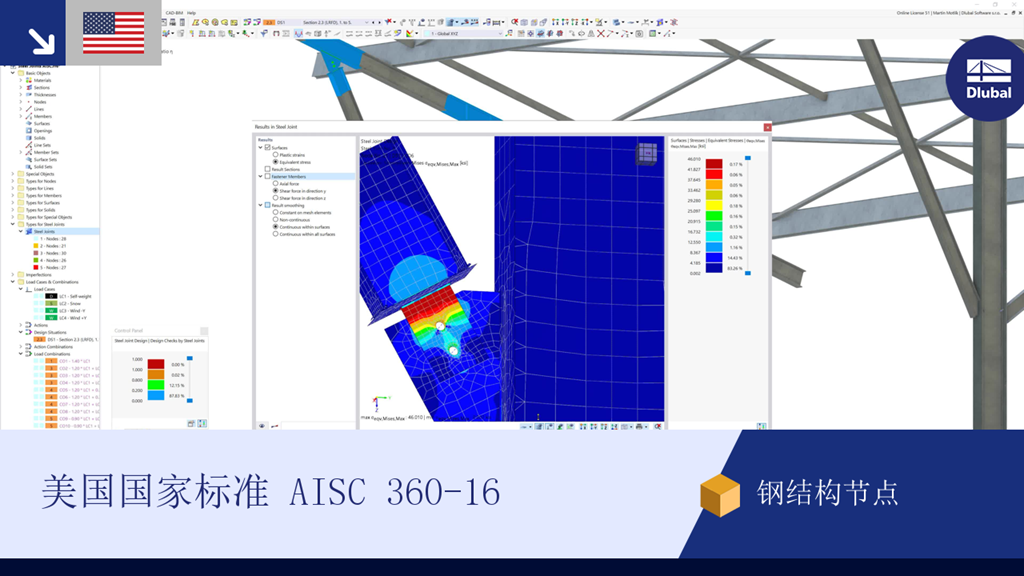Image resolution: width=1024 pixels, height=576 pixels.
Task: Click the legend settings icon below stress legend
Action: click(x=761, y=426)
